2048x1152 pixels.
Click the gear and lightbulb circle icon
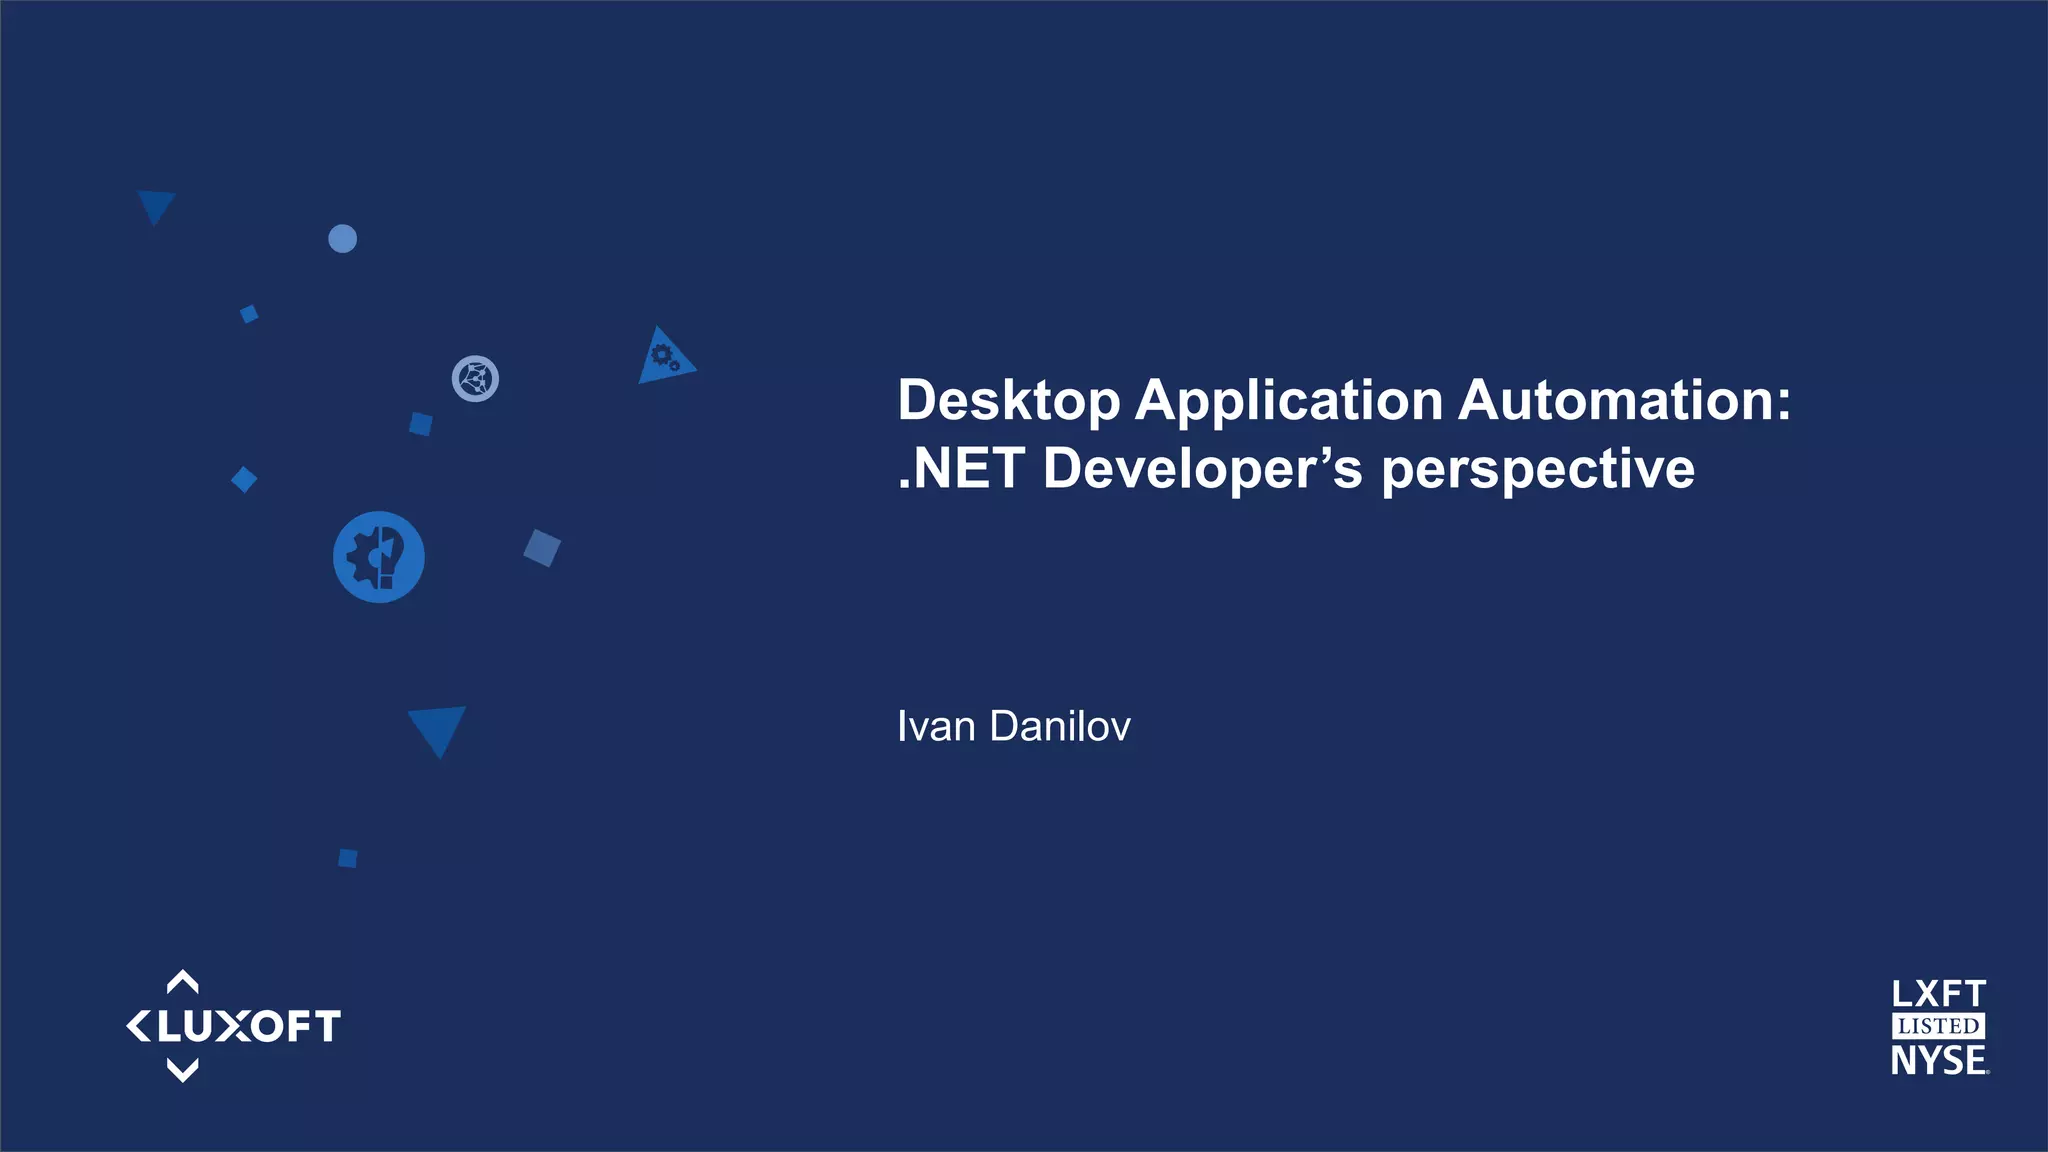[378, 557]
